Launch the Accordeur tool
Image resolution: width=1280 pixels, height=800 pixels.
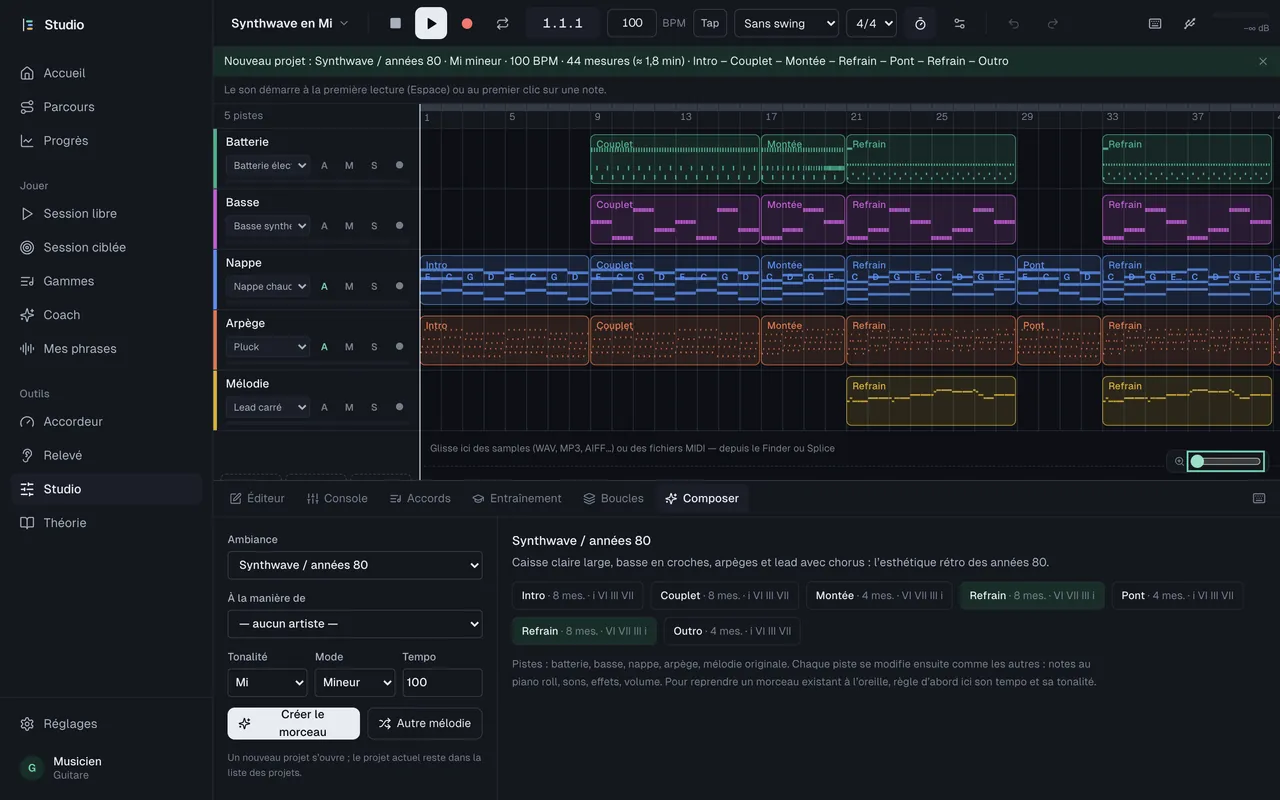tap(106, 422)
